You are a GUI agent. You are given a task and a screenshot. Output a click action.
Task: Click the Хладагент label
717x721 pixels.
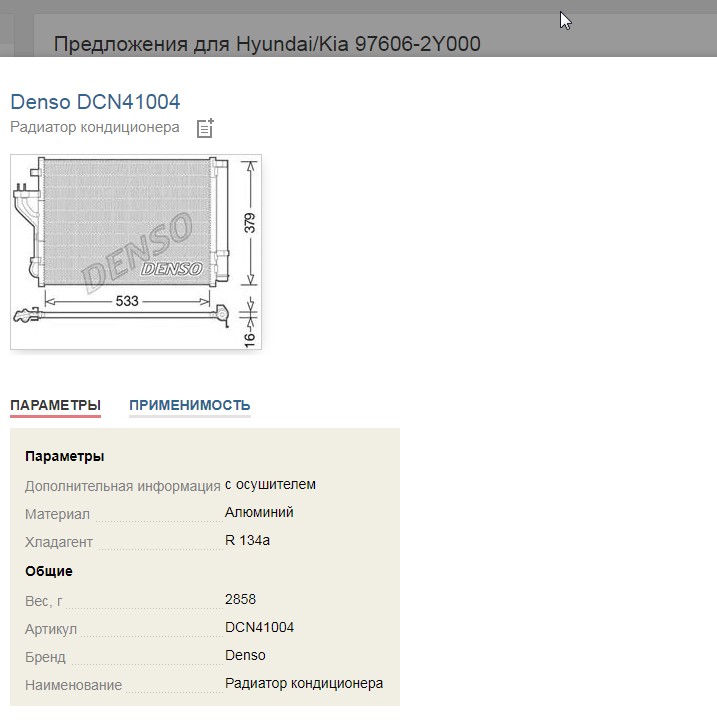pos(58,542)
